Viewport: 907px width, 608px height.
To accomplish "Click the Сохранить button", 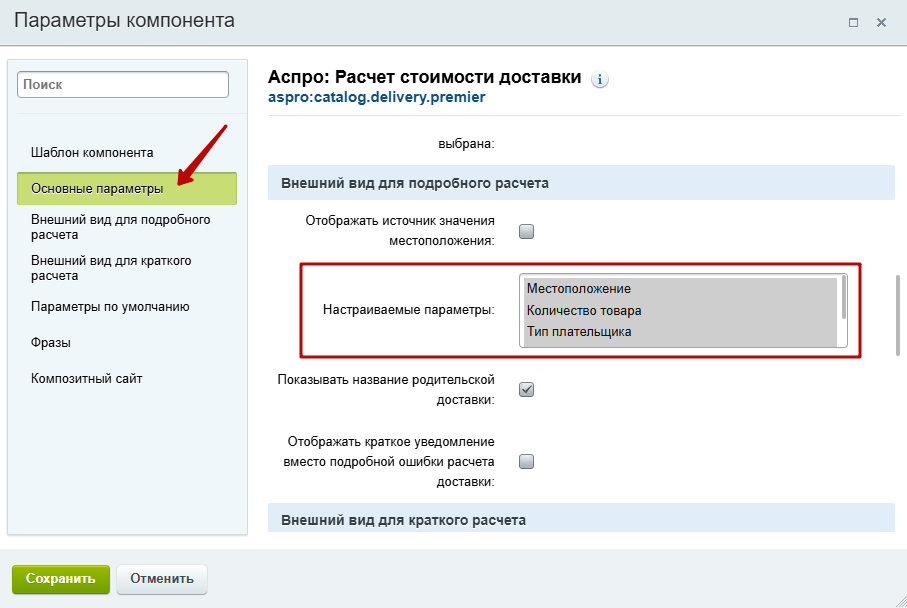I will tap(61, 579).
